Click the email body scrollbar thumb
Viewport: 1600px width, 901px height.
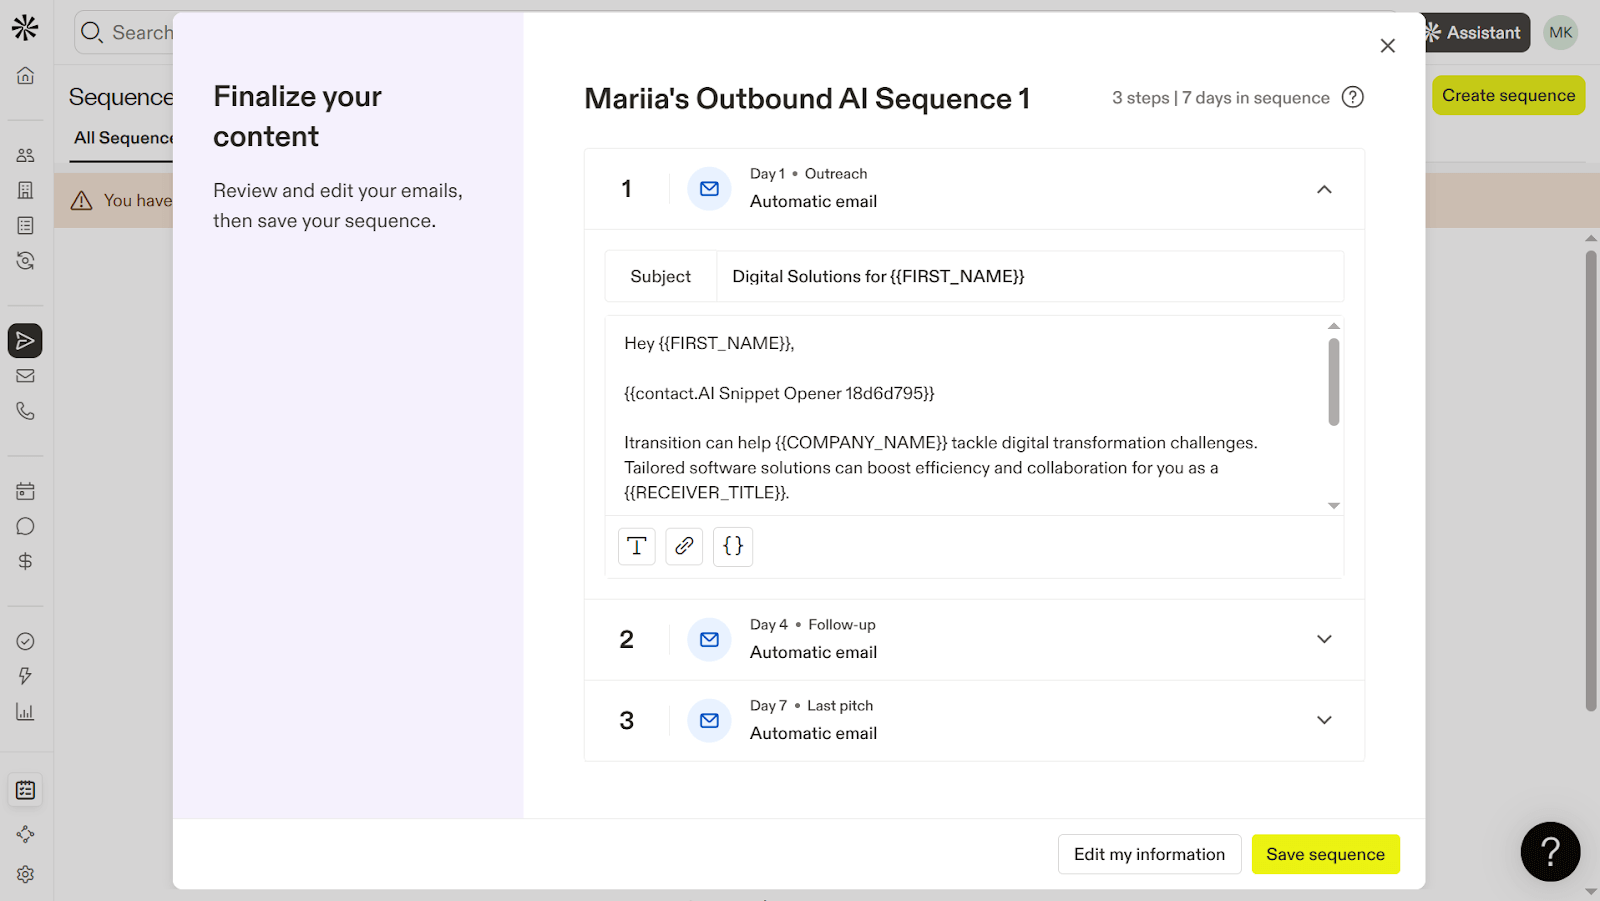pyautogui.click(x=1333, y=381)
